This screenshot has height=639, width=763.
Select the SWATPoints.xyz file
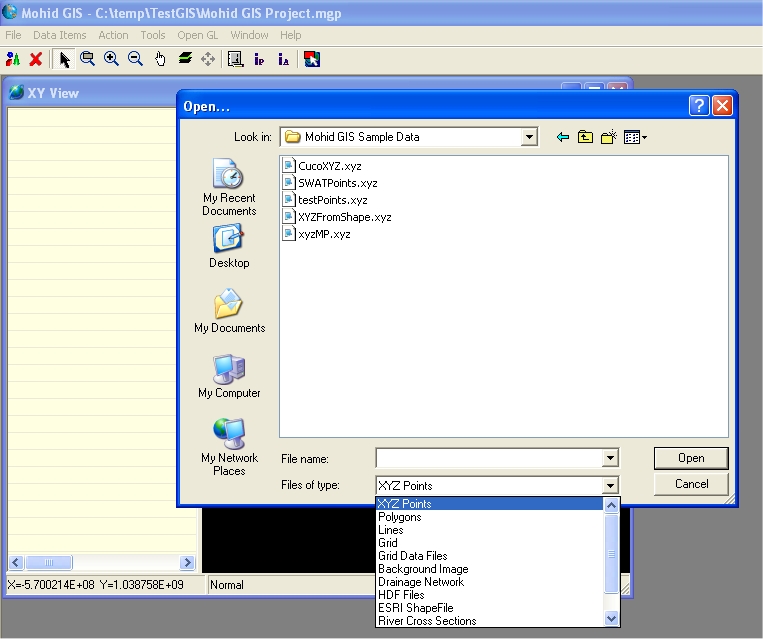pyautogui.click(x=337, y=183)
